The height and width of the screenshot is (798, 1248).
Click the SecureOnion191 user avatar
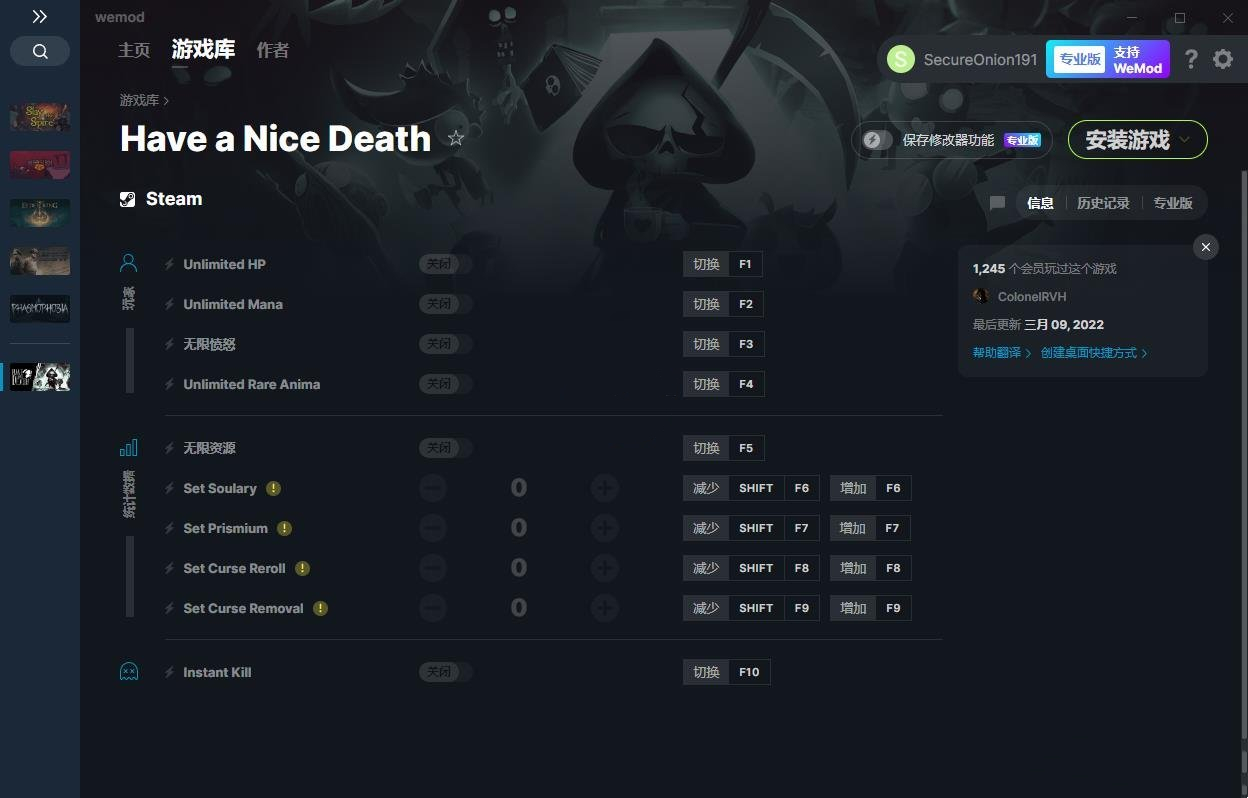[901, 59]
